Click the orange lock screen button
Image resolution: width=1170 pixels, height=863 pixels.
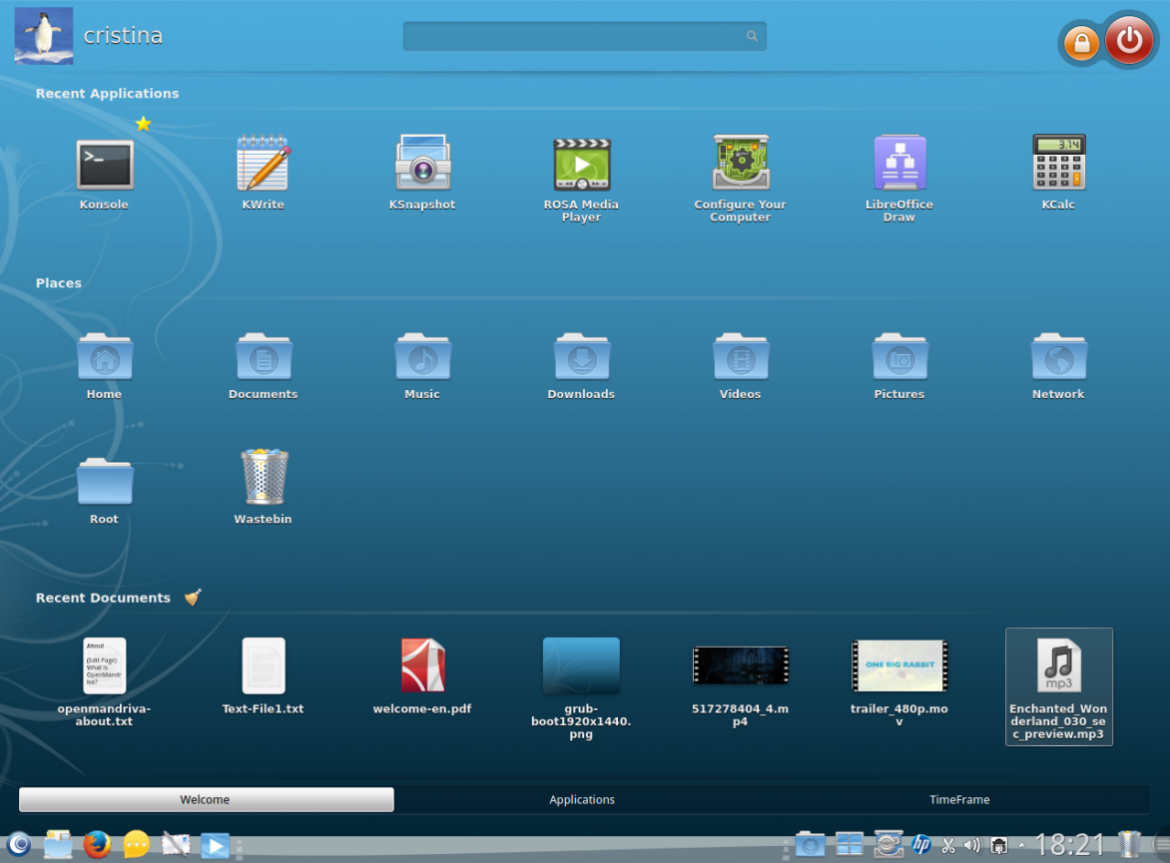[x=1081, y=43]
